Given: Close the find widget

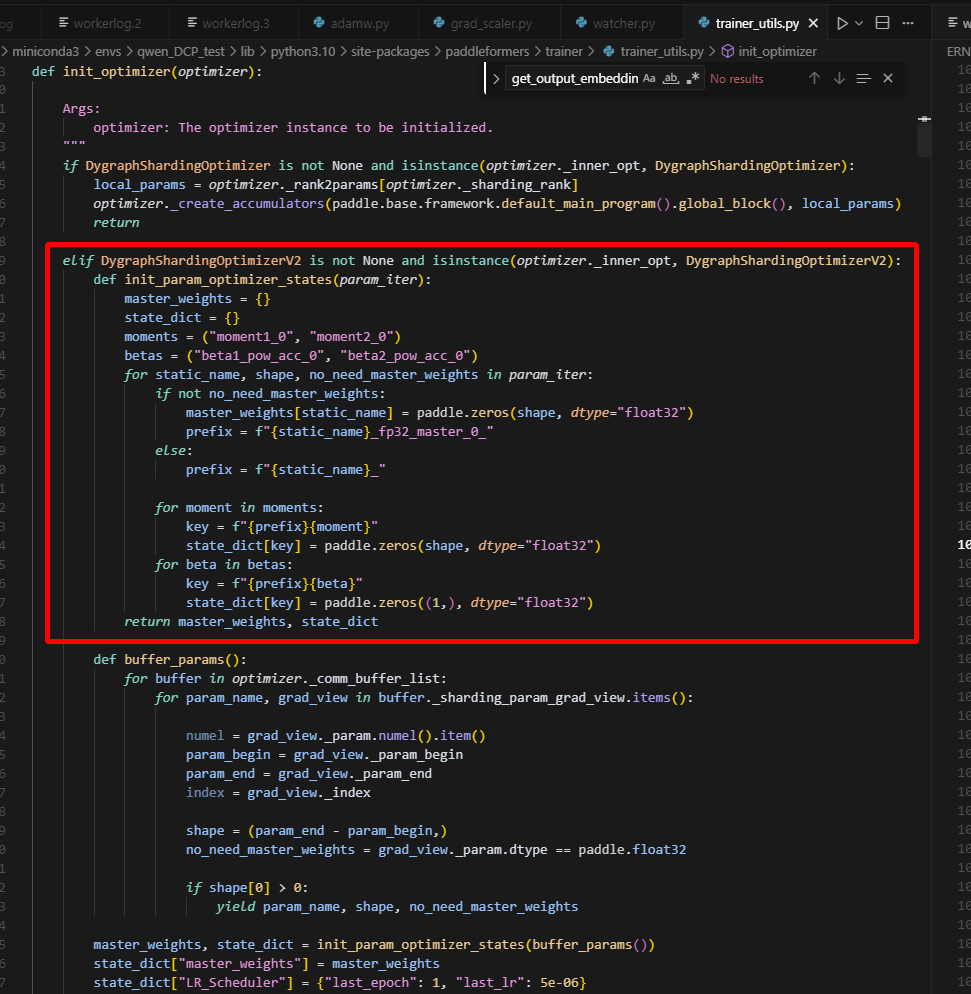Looking at the screenshot, I should point(887,78).
